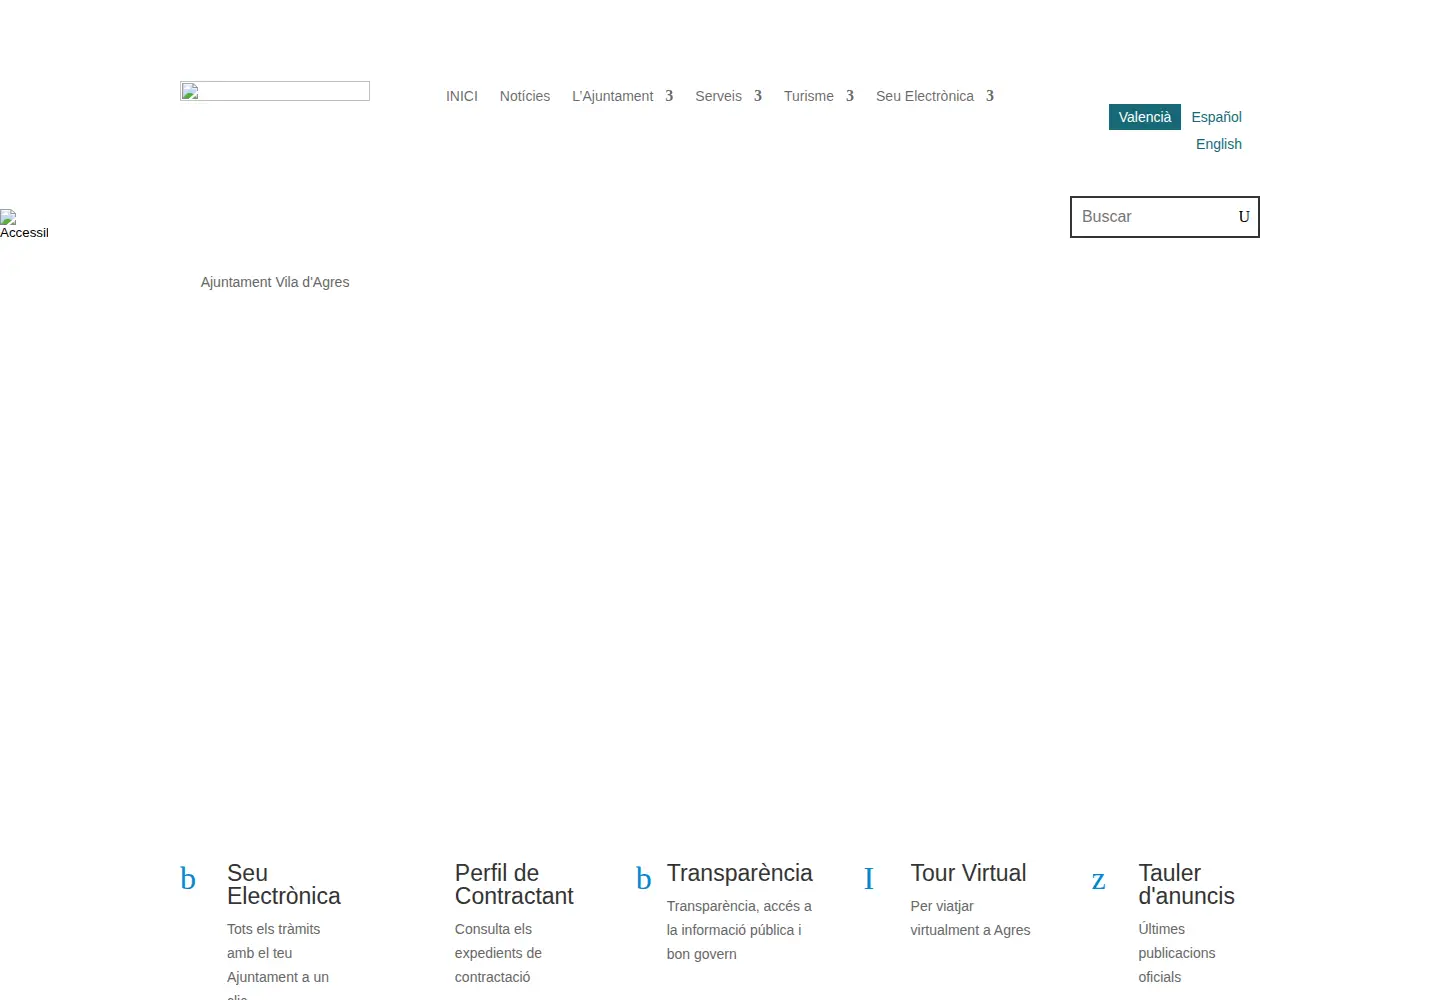Open the Tauler d'anuncis heading link
The height and width of the screenshot is (1000, 1440).
pos(1186,885)
